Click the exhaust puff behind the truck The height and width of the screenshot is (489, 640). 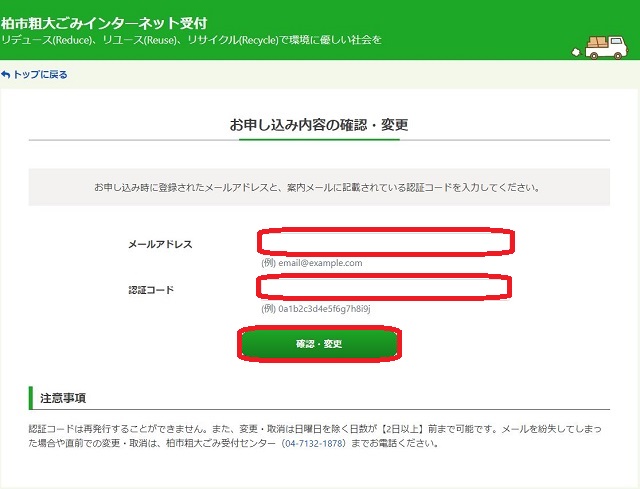tap(576, 52)
